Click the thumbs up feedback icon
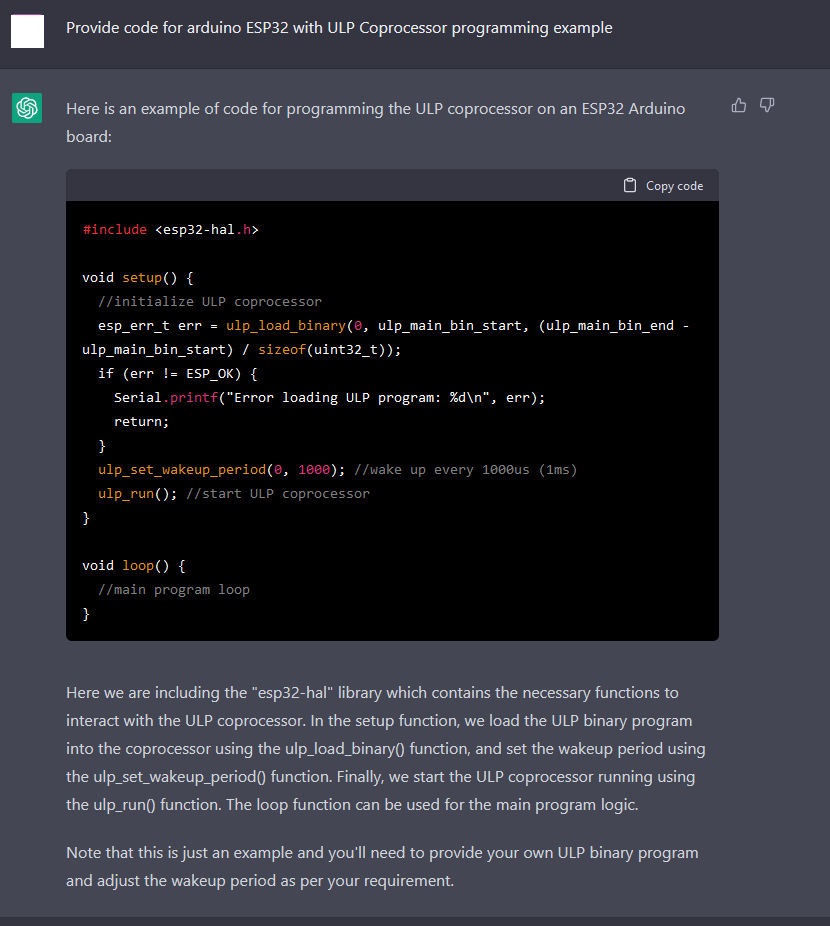 (738, 106)
